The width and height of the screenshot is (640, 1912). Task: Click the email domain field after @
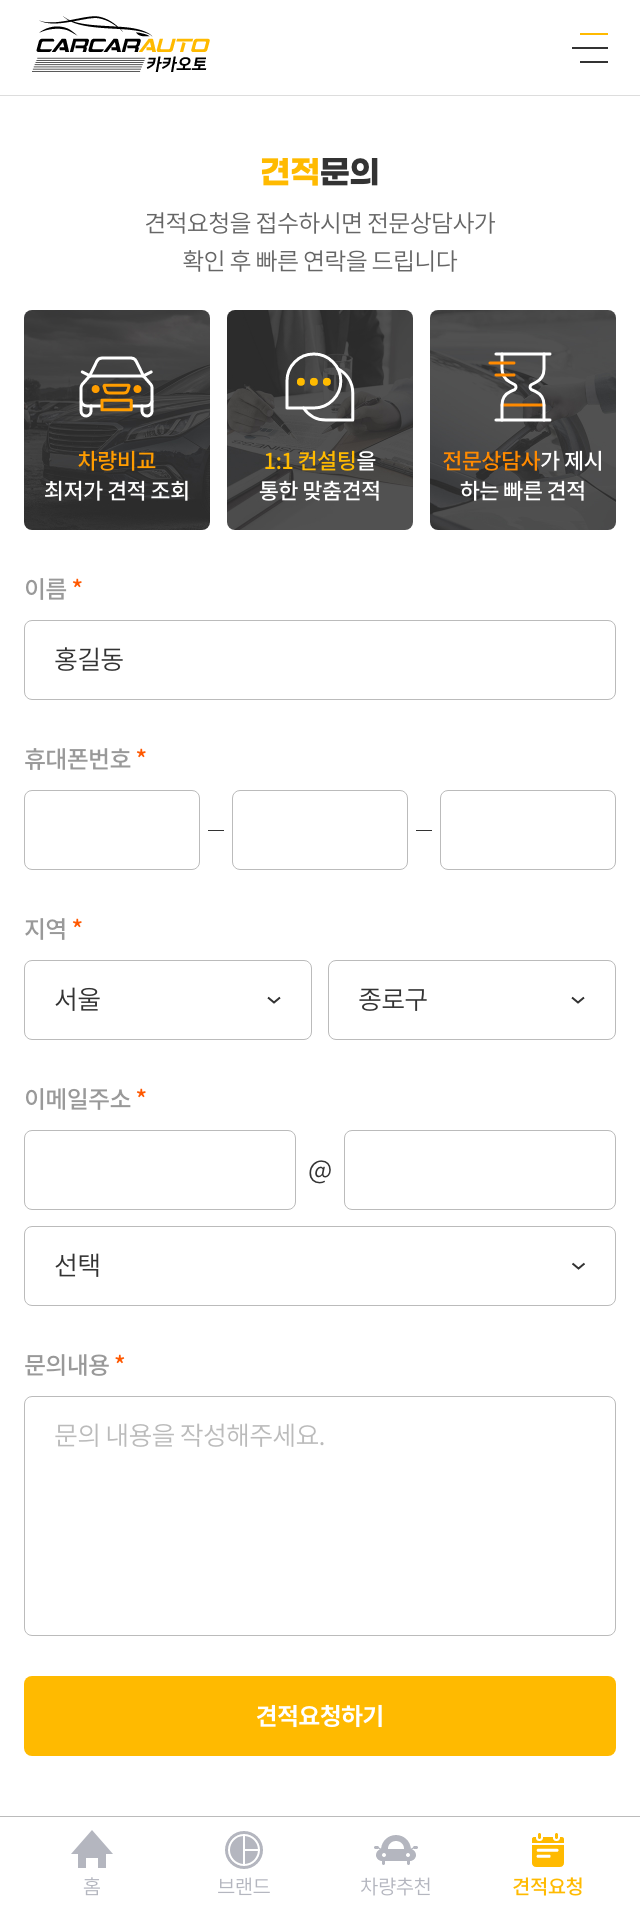click(480, 1170)
